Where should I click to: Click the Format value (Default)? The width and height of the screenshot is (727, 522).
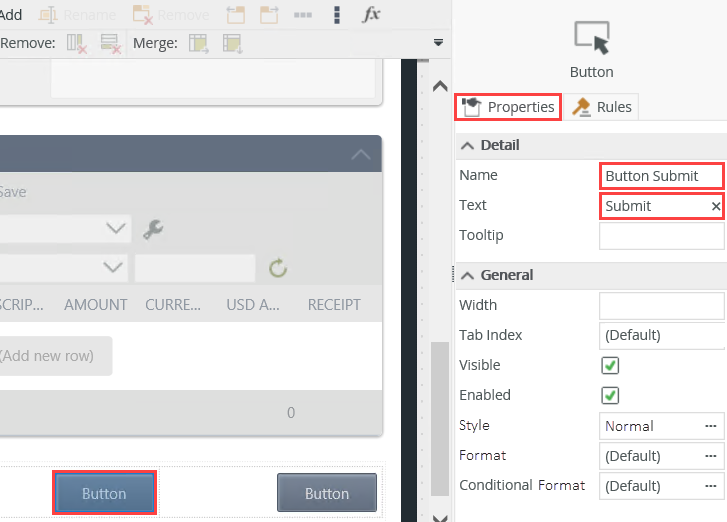pos(632,456)
